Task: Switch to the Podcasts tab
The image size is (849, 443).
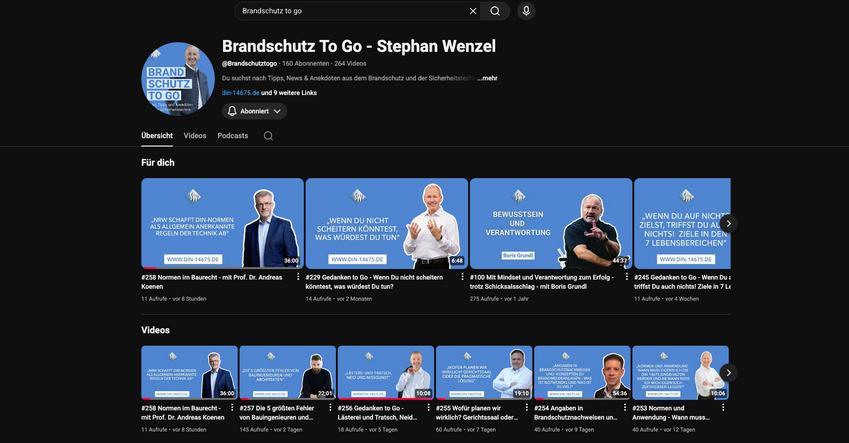Action: (x=233, y=136)
